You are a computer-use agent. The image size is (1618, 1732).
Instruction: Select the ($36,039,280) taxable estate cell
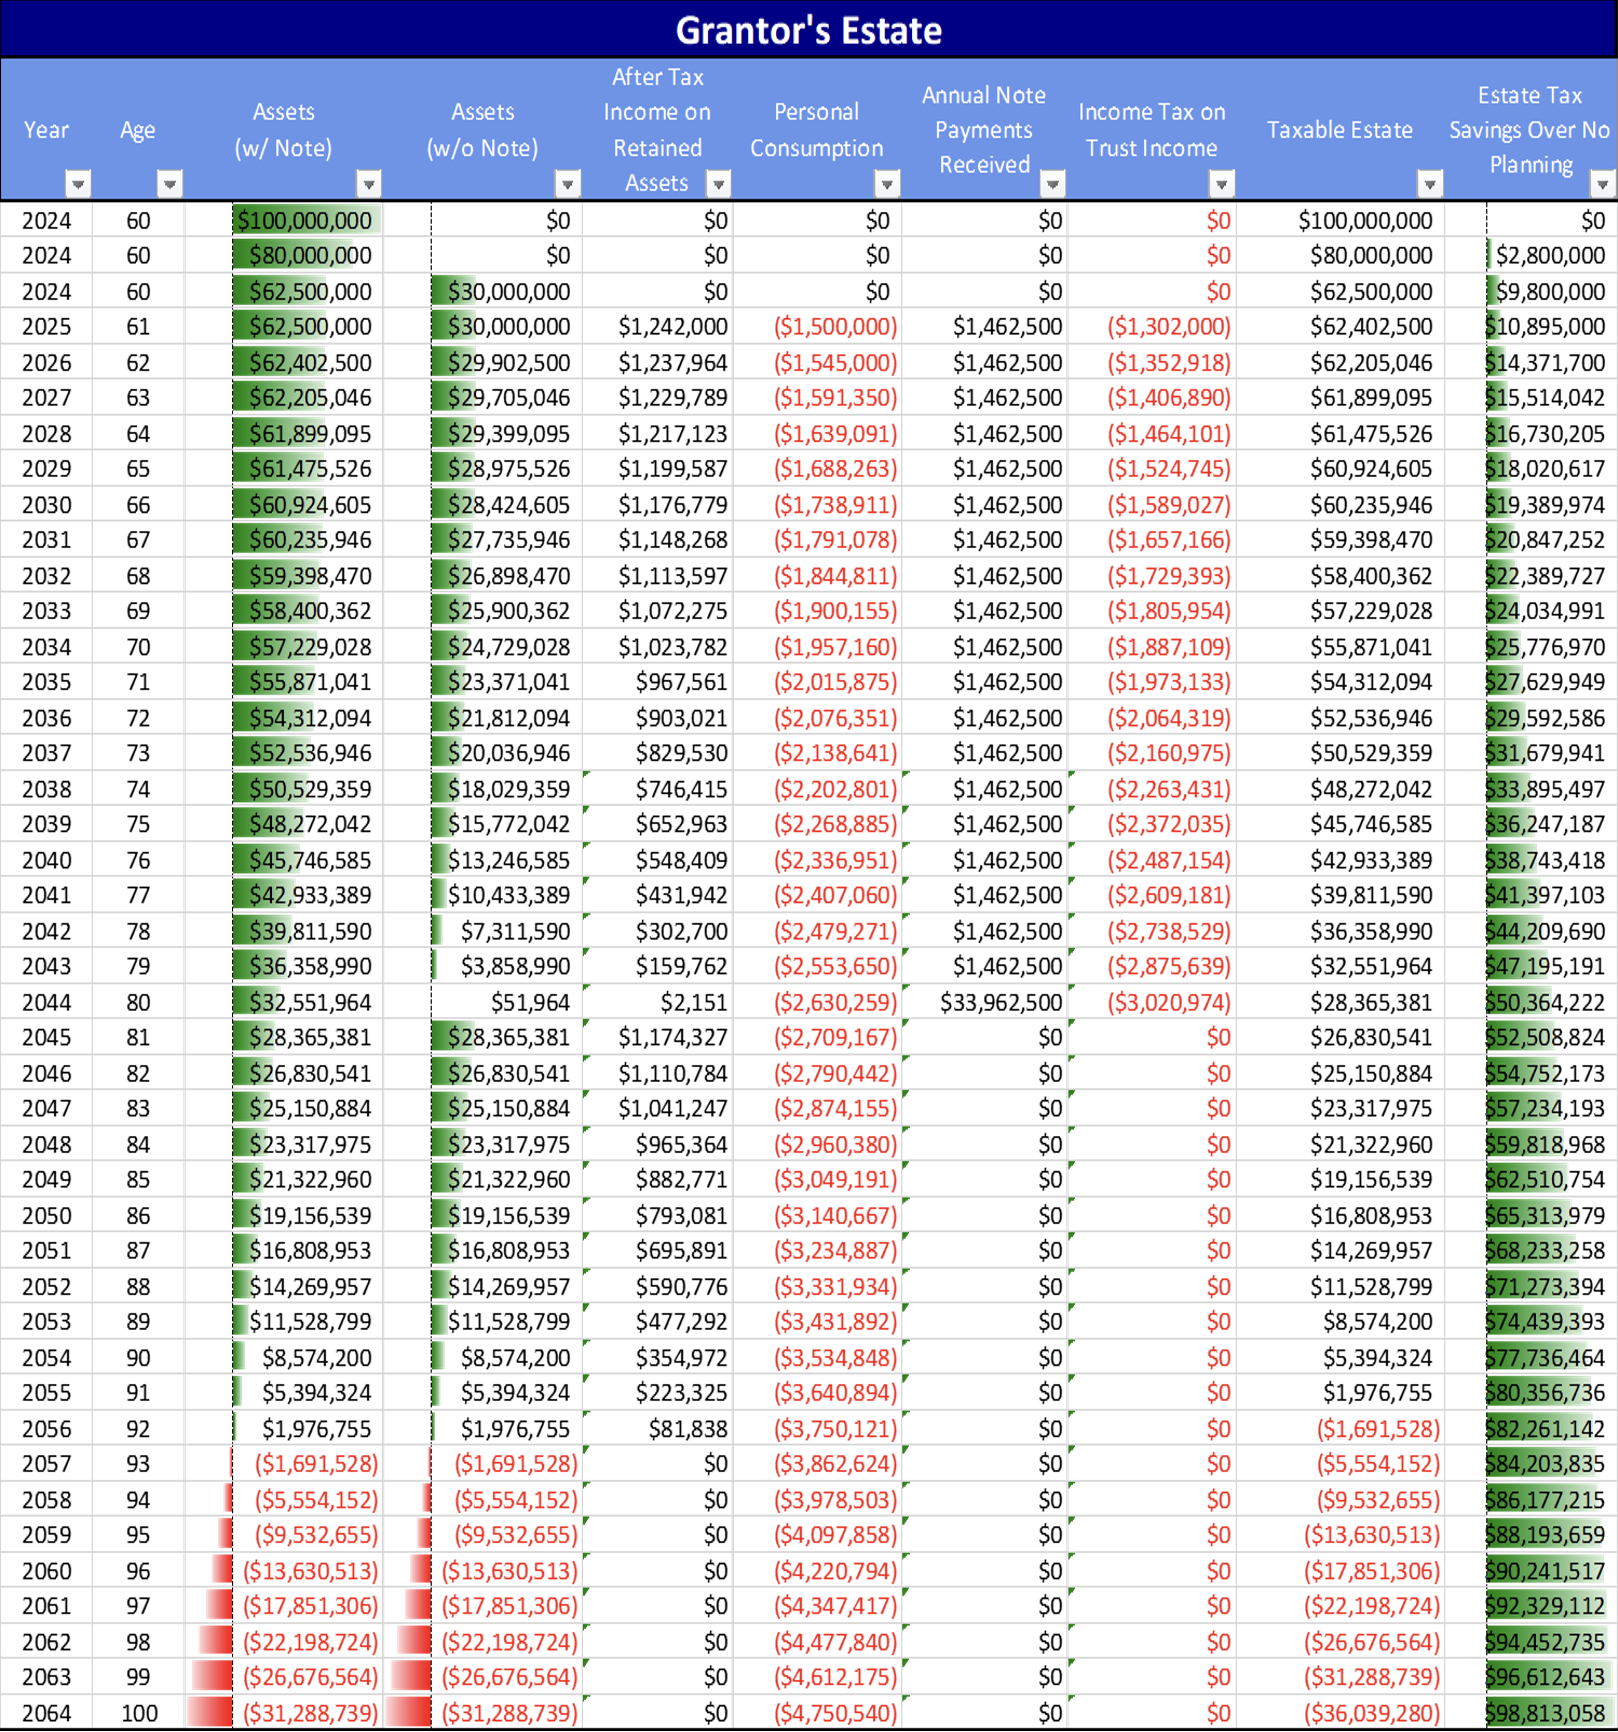(1340, 1713)
